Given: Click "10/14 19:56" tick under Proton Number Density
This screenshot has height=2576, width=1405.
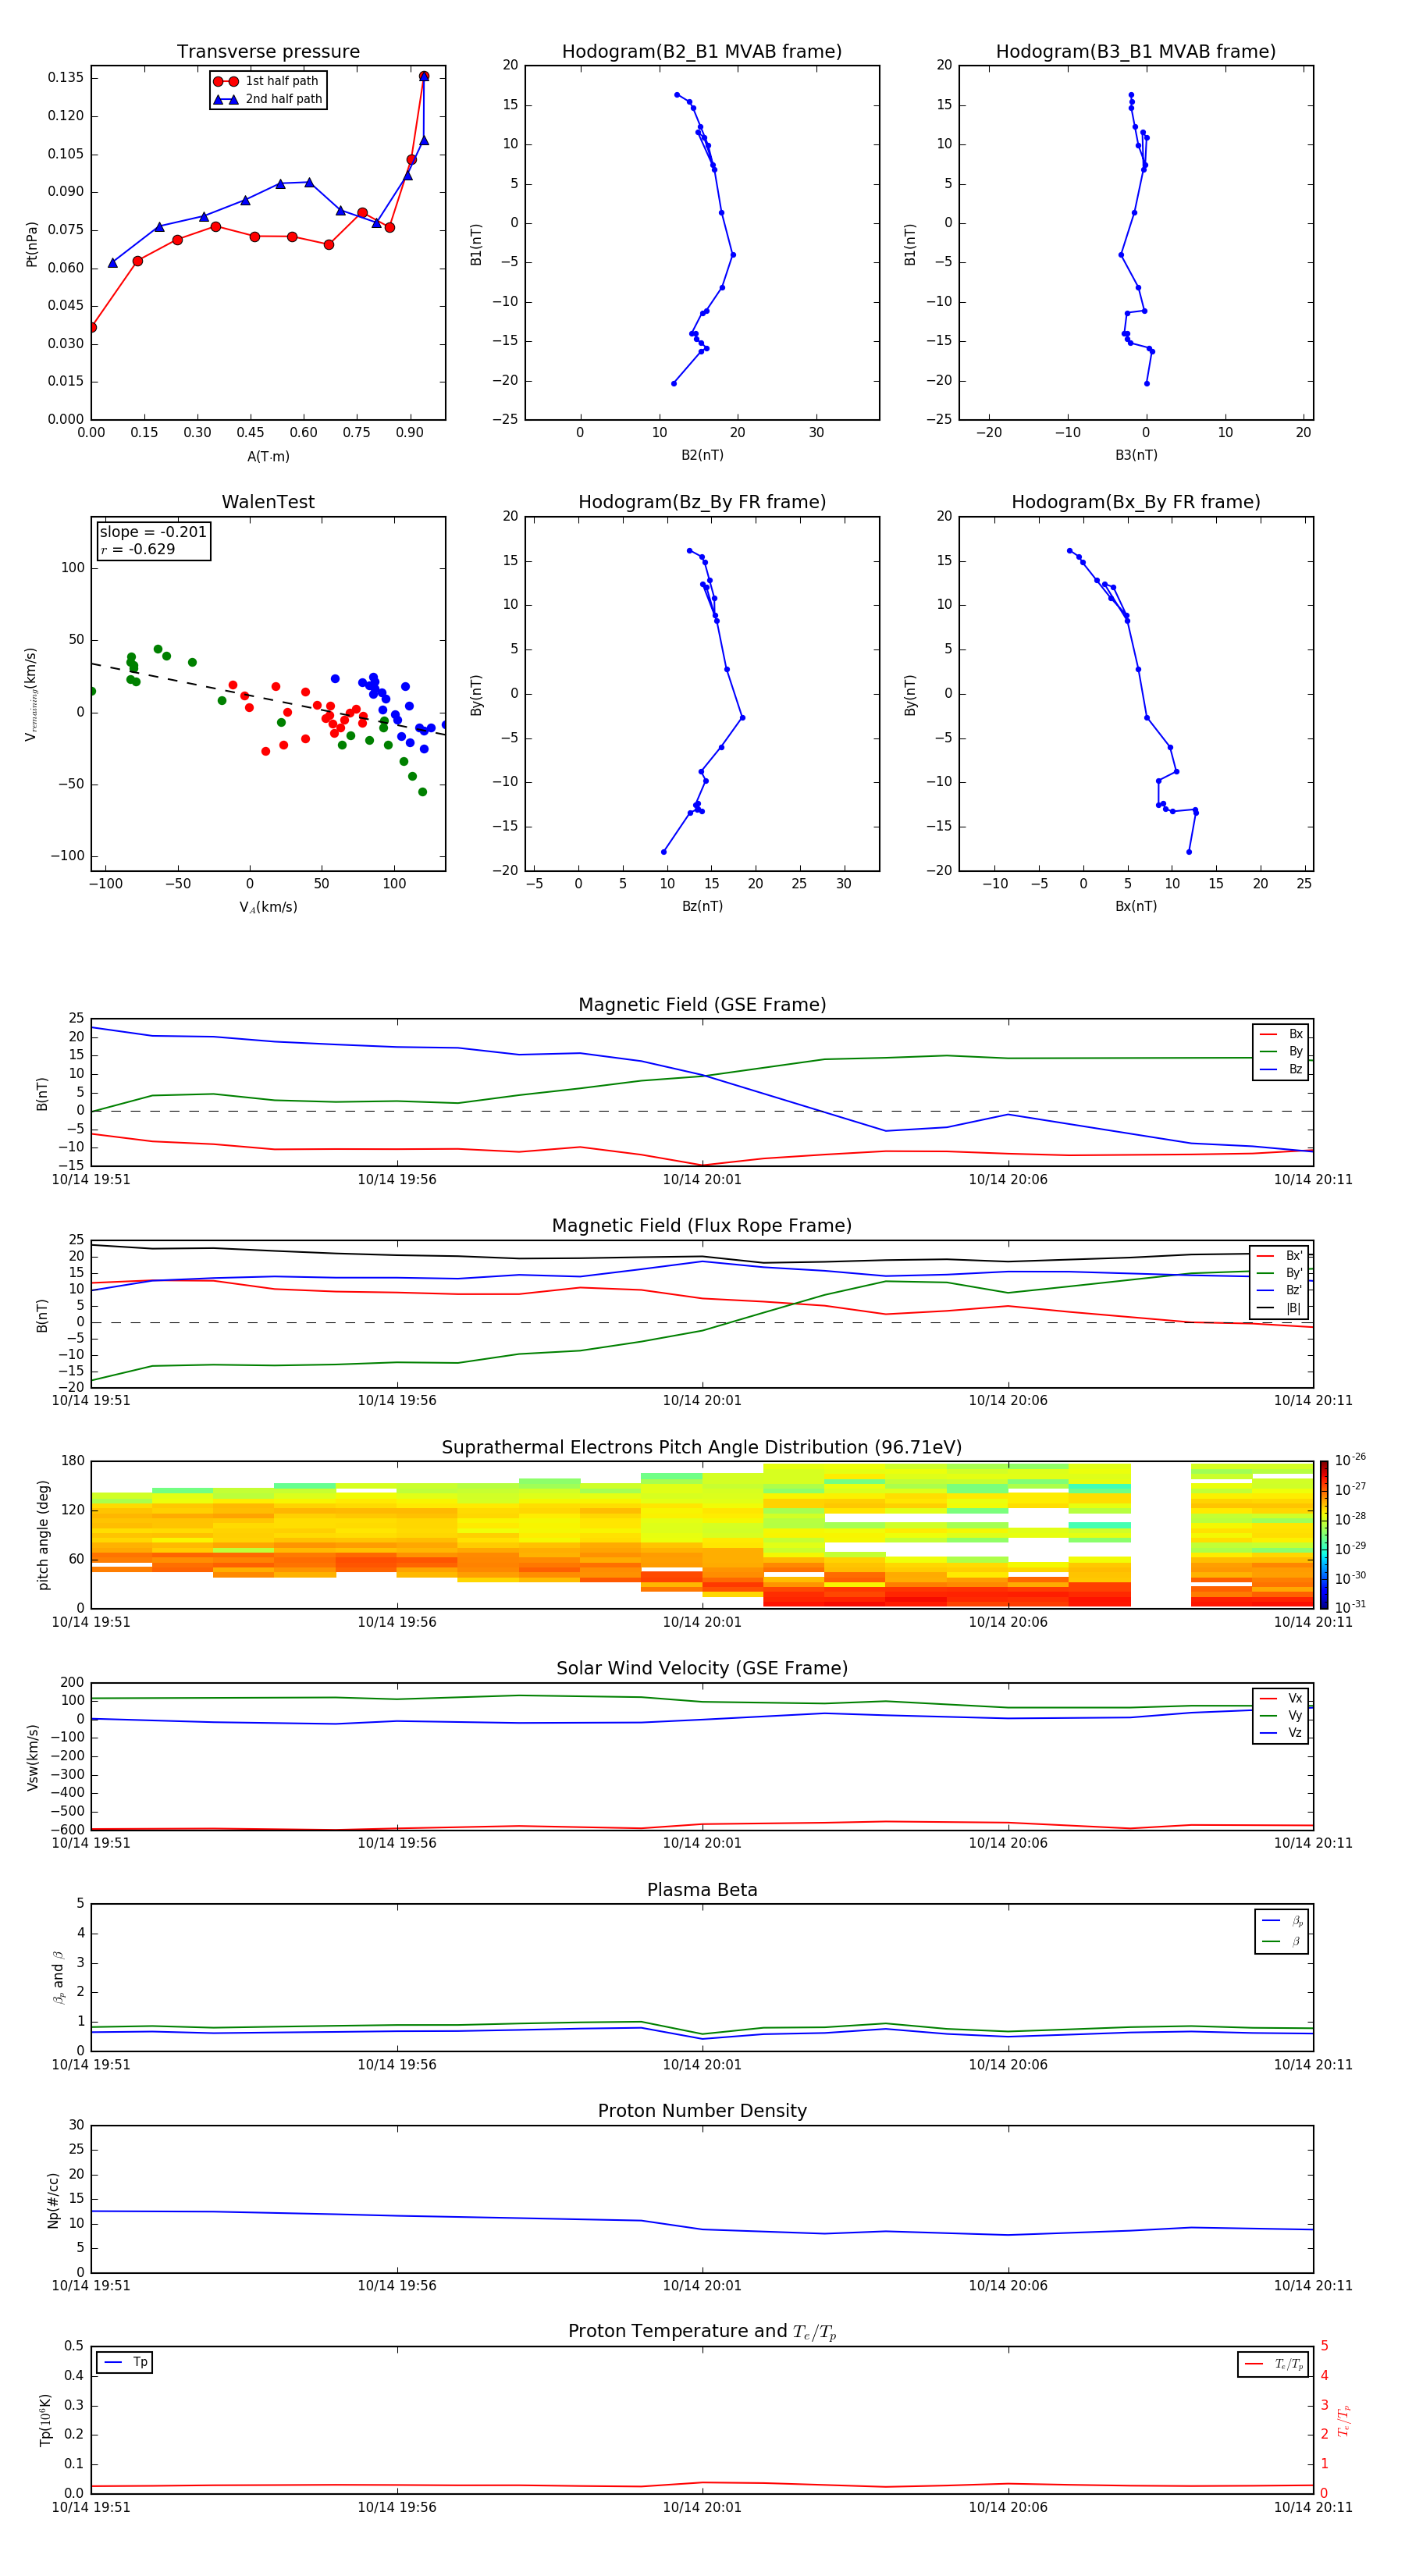Looking at the screenshot, I should tap(397, 2286).
